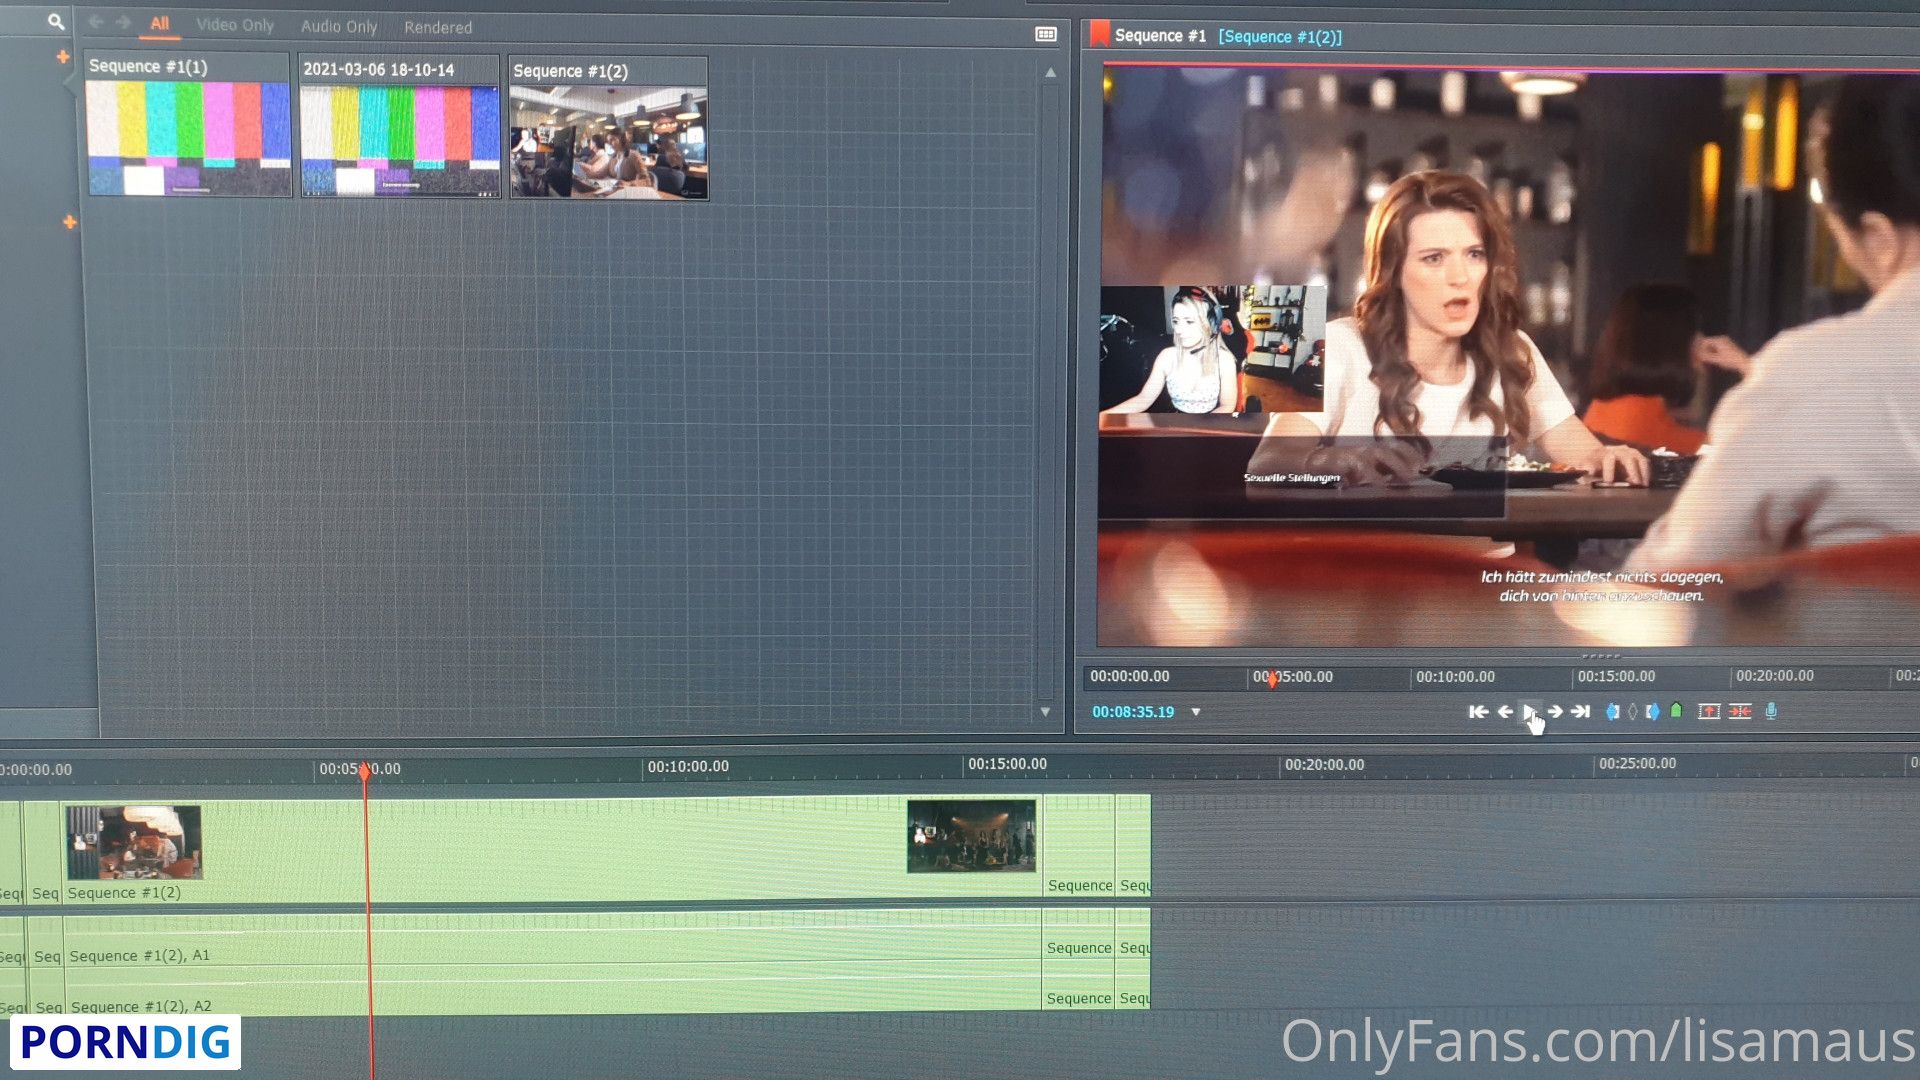The width and height of the screenshot is (1920, 1080).
Task: Click 00:25:00.00 on the timeline ruler
Action: click(1637, 764)
